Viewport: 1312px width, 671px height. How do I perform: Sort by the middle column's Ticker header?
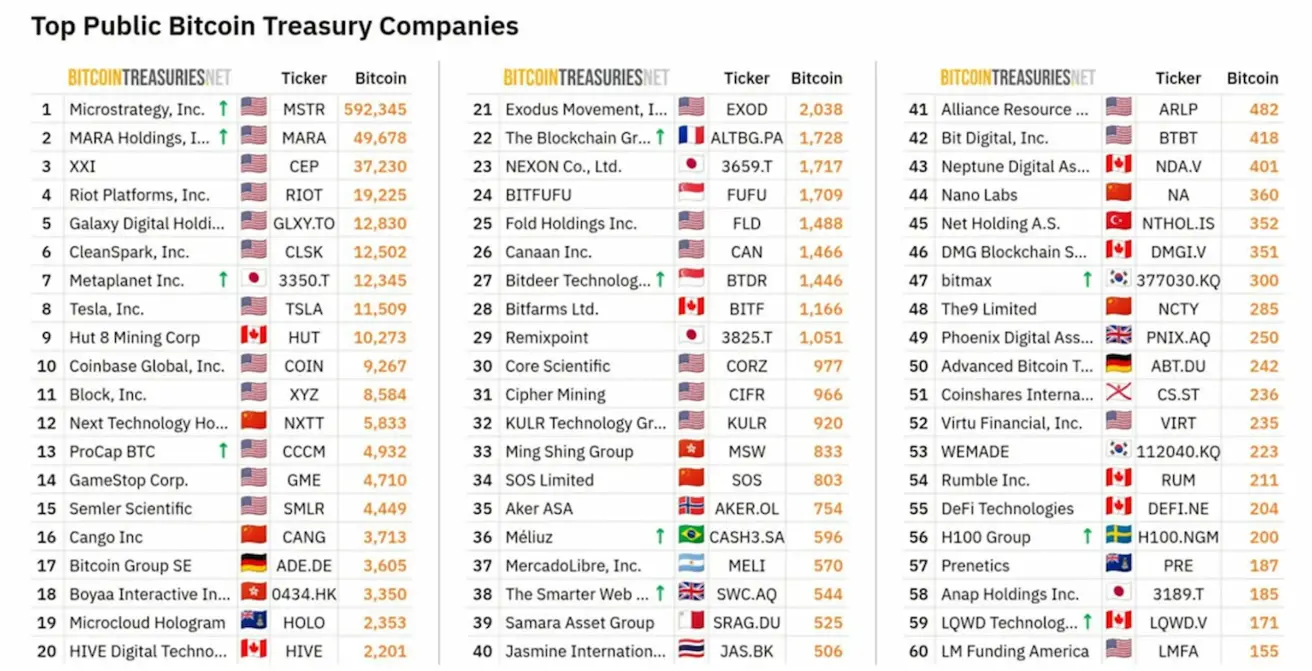coord(747,78)
